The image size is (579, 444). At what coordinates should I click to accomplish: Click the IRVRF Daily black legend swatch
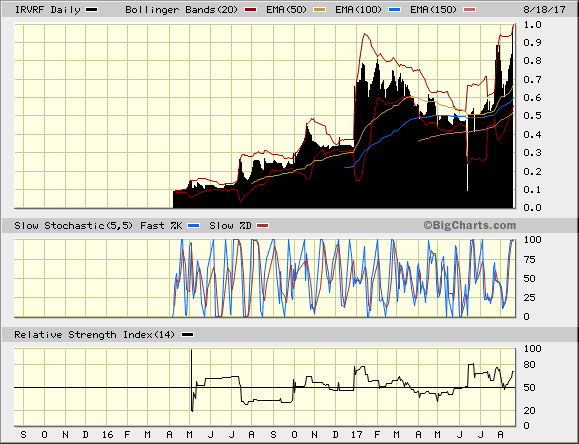91,10
